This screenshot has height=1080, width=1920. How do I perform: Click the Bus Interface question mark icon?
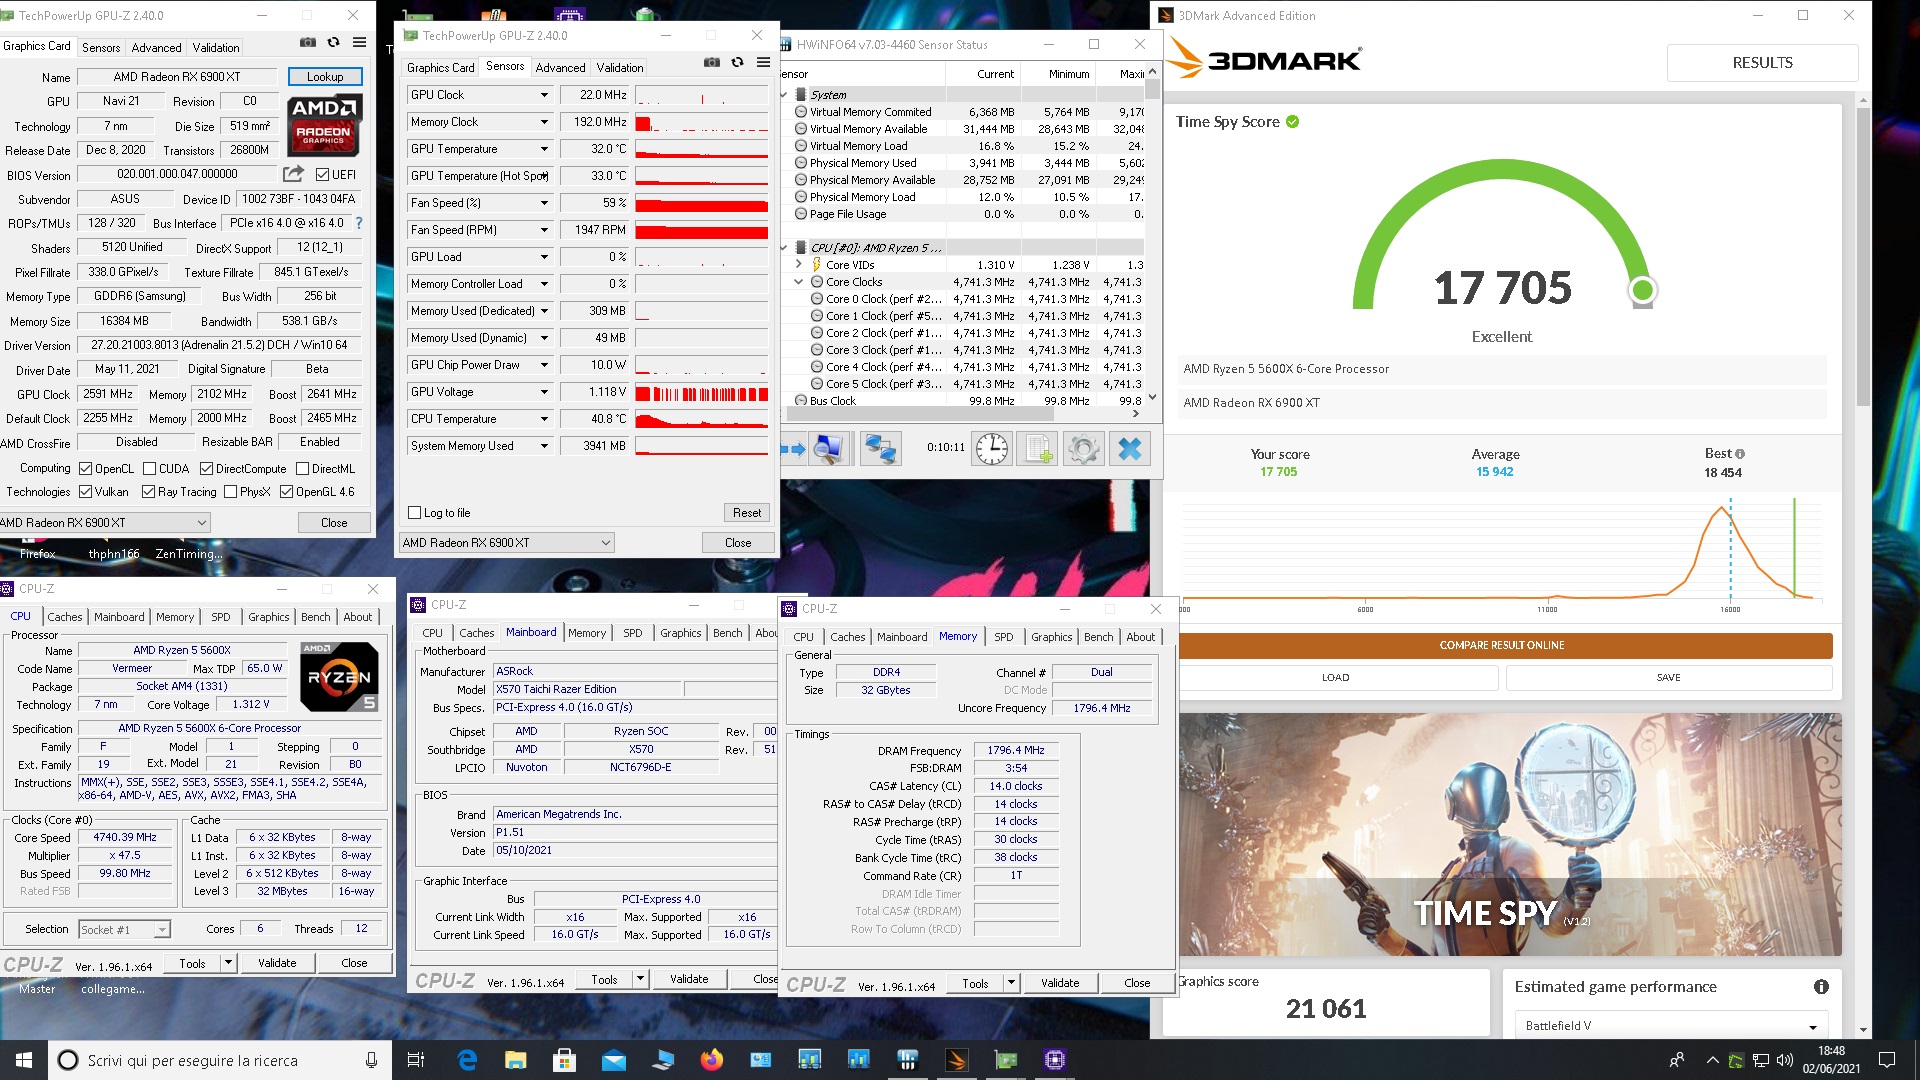[x=359, y=223]
